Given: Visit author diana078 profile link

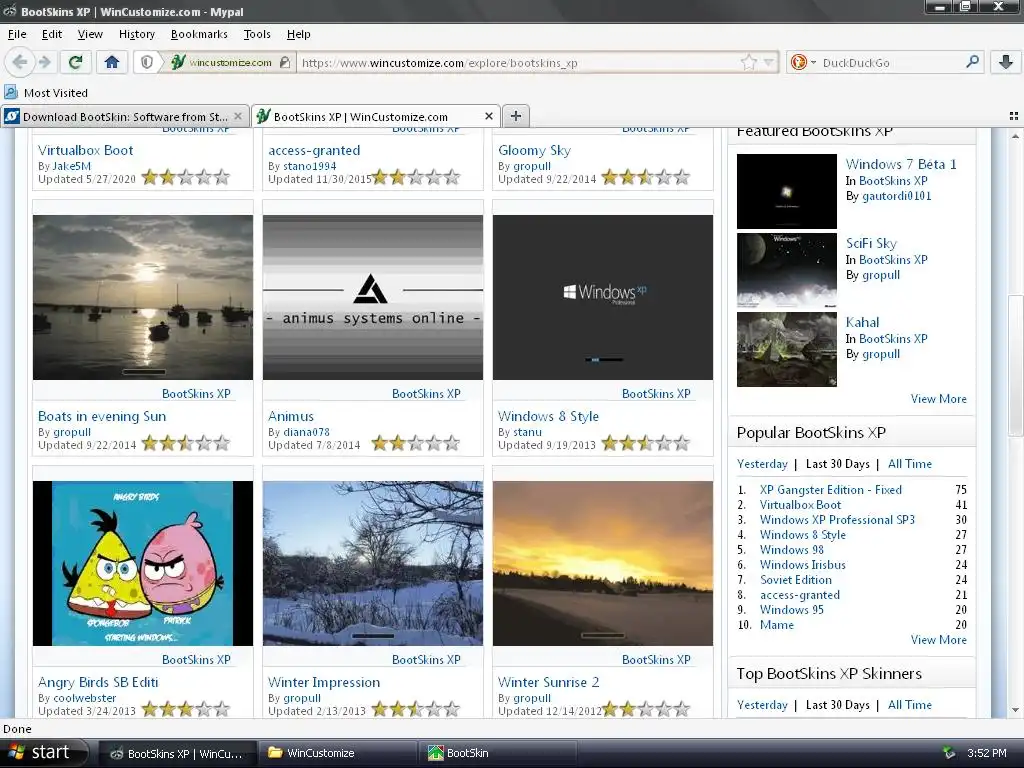Looking at the screenshot, I should pos(306,432).
